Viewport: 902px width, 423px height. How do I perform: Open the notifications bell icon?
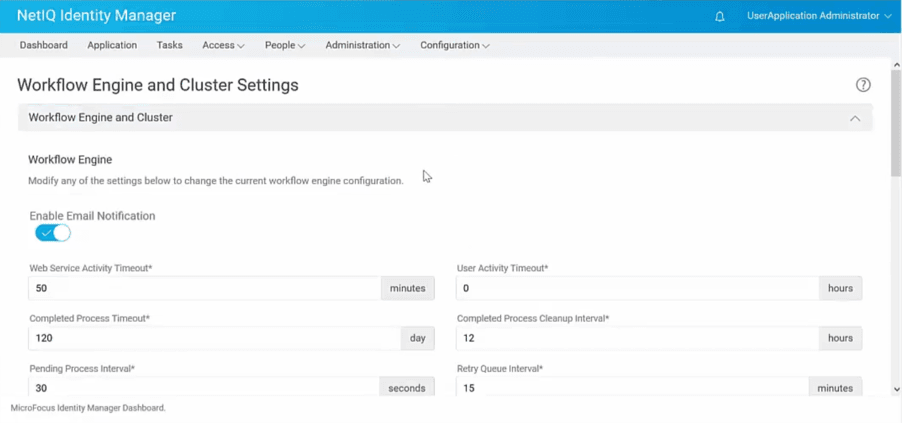(719, 17)
